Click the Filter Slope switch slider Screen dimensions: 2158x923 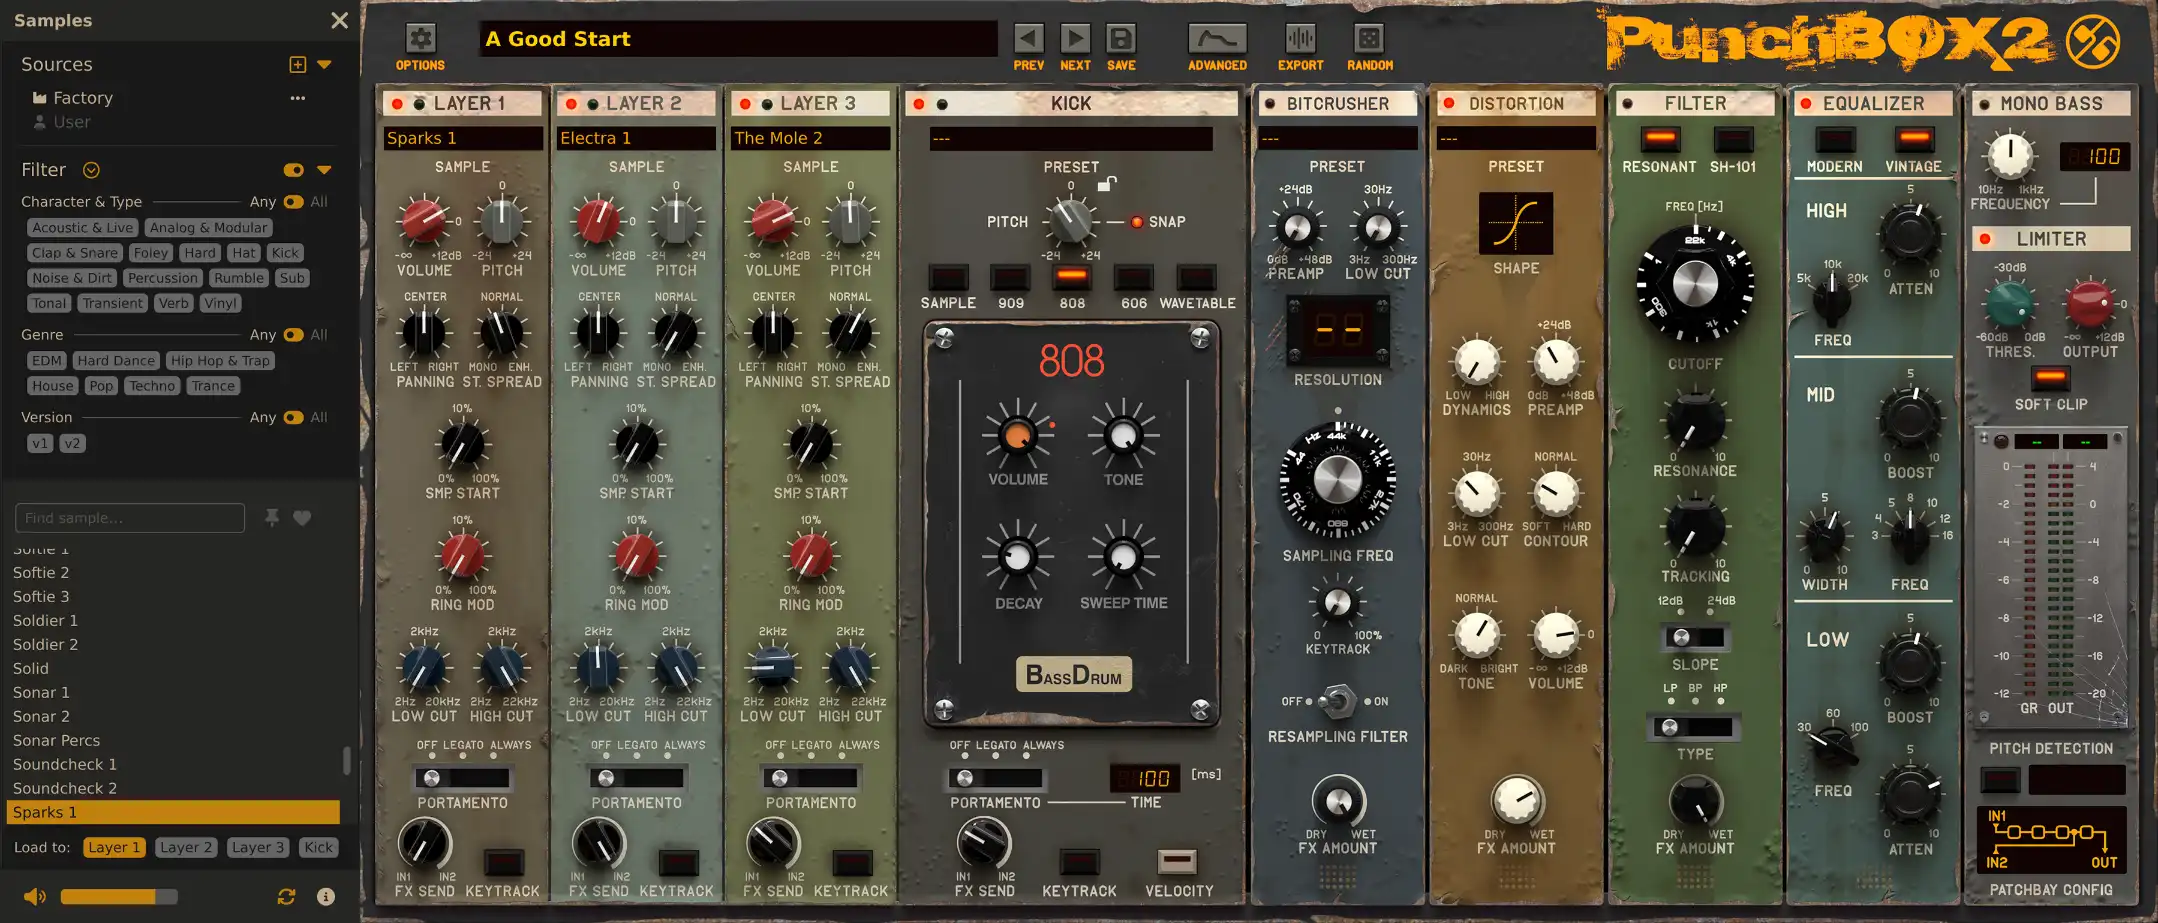(x=1695, y=637)
